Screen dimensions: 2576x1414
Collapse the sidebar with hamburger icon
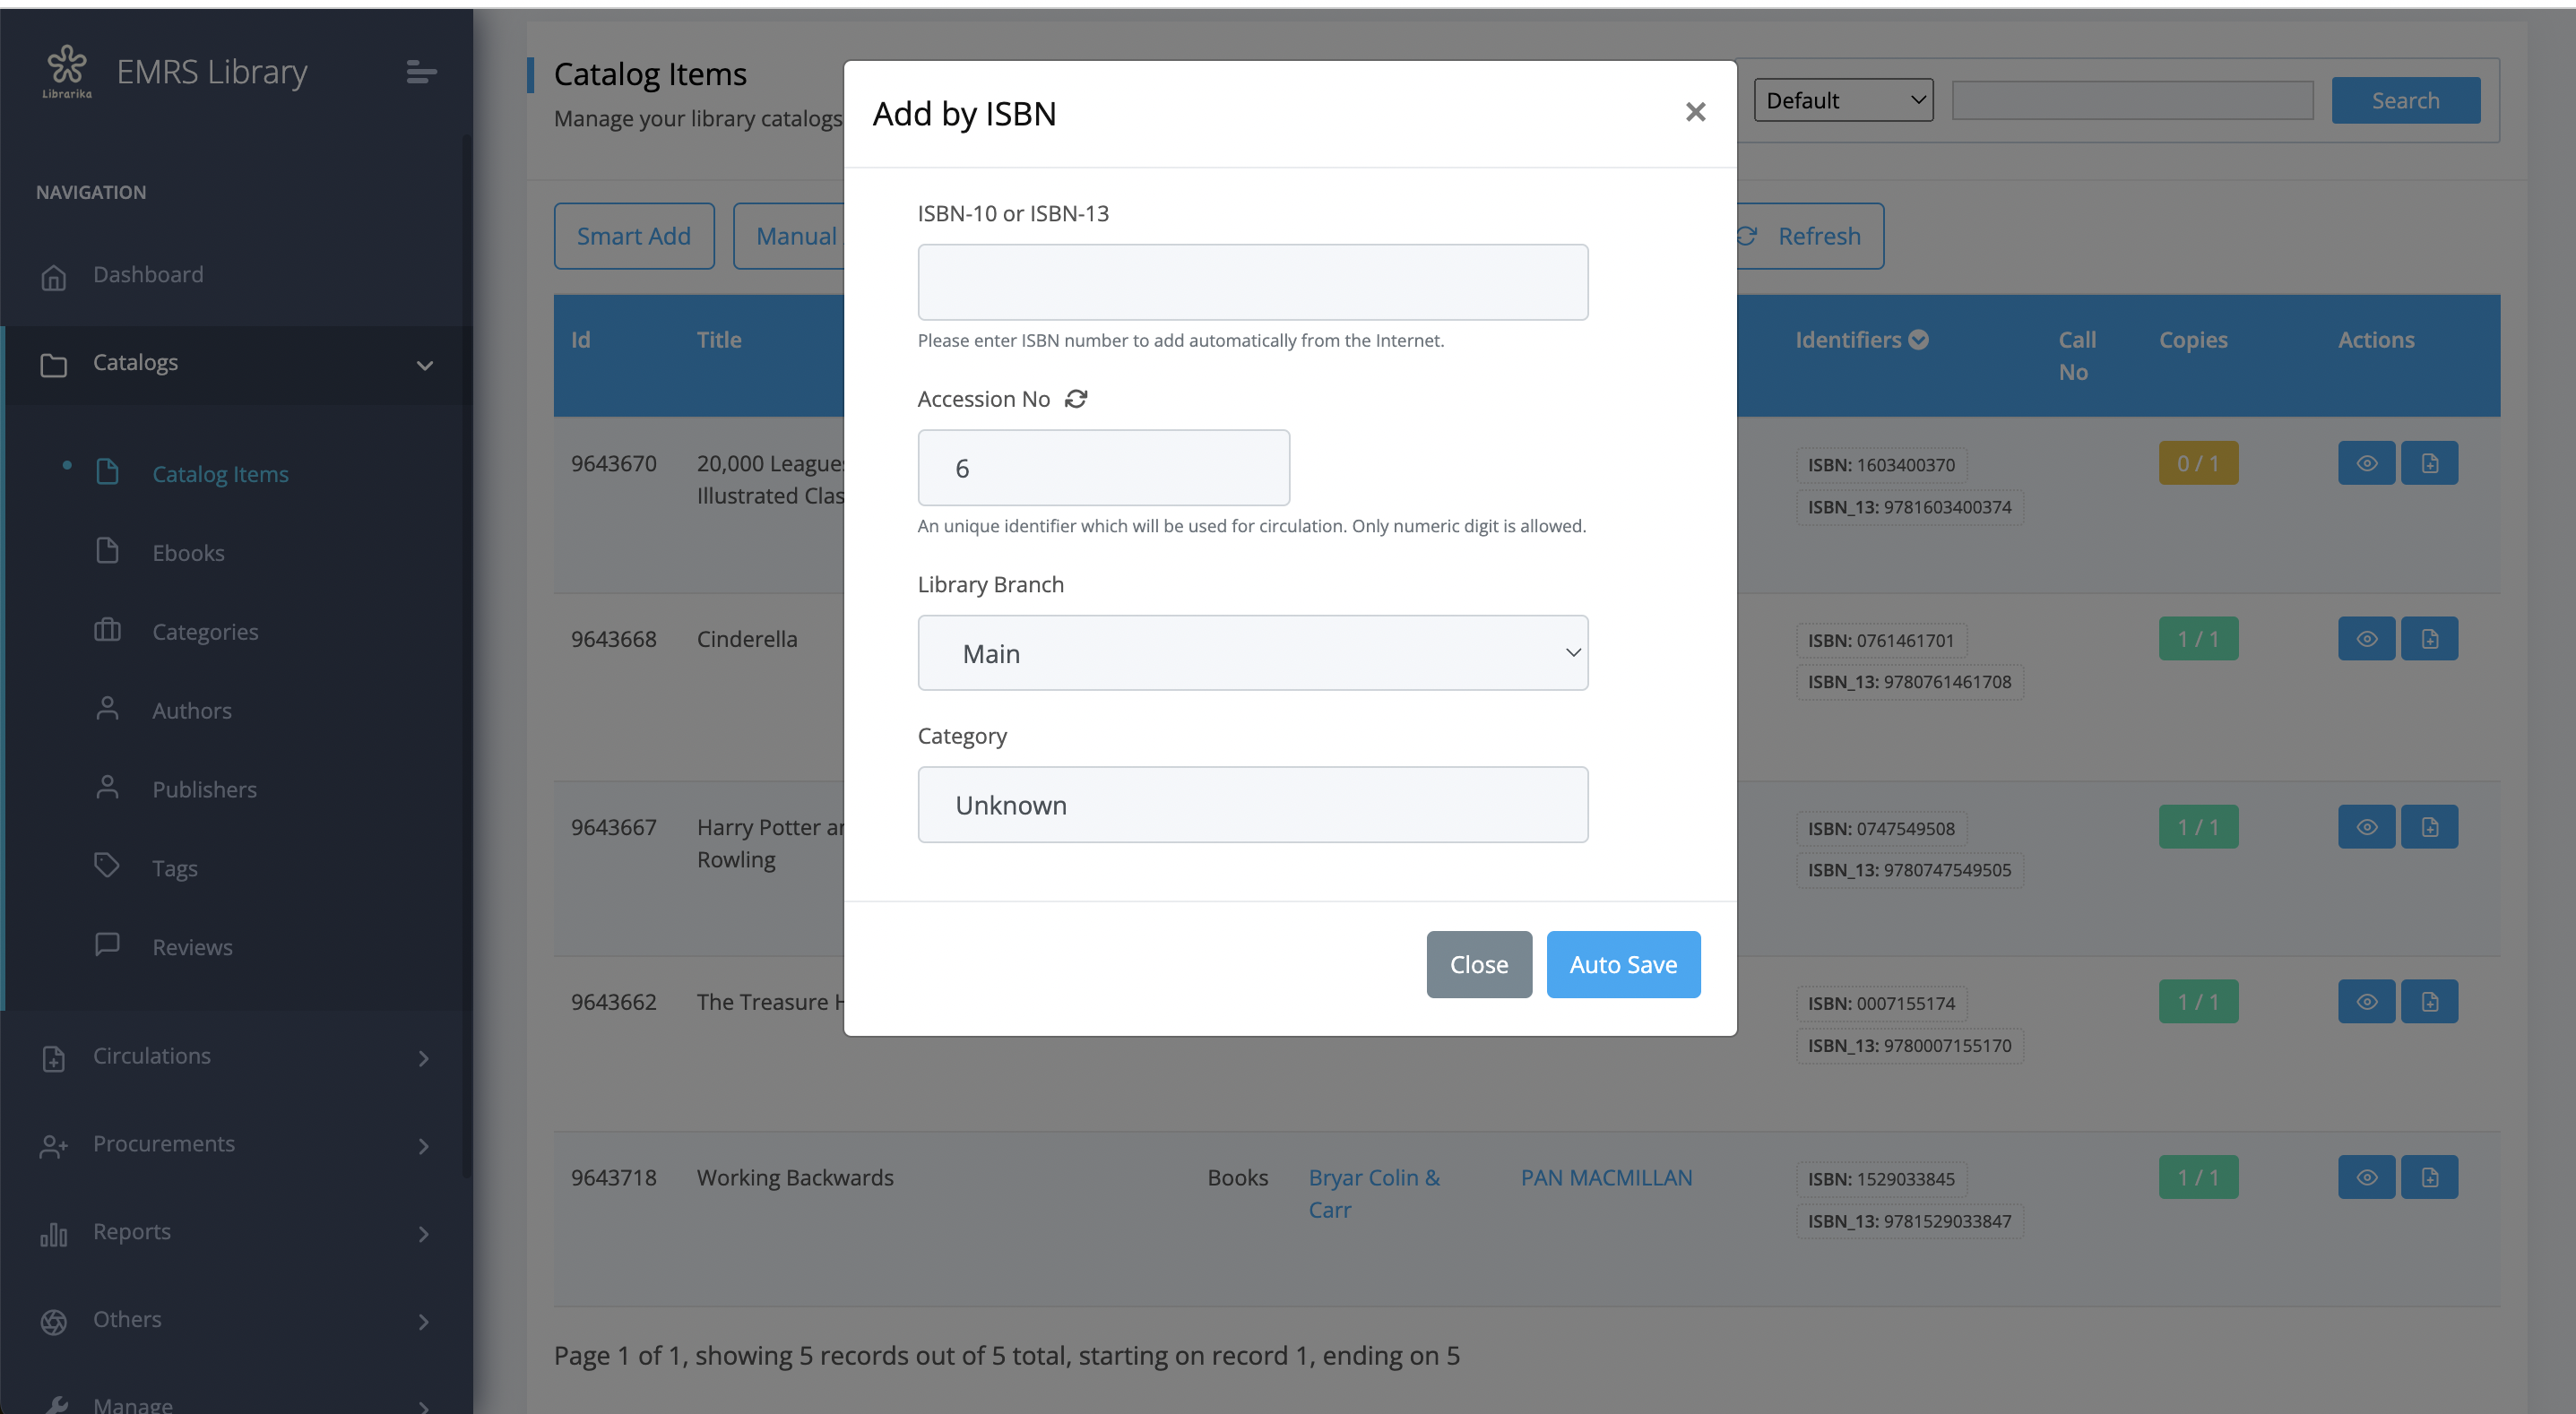pyautogui.click(x=421, y=72)
